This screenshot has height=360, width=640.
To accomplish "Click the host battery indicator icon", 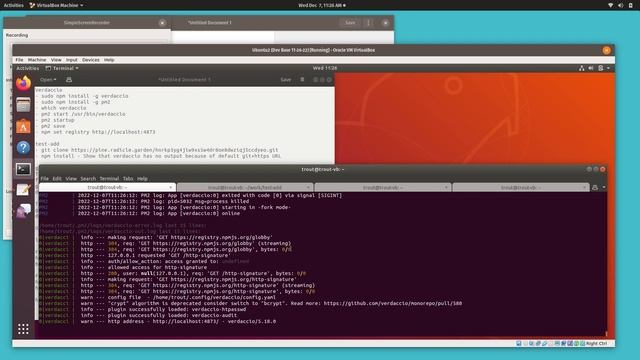I will pyautogui.click(x=631, y=5).
